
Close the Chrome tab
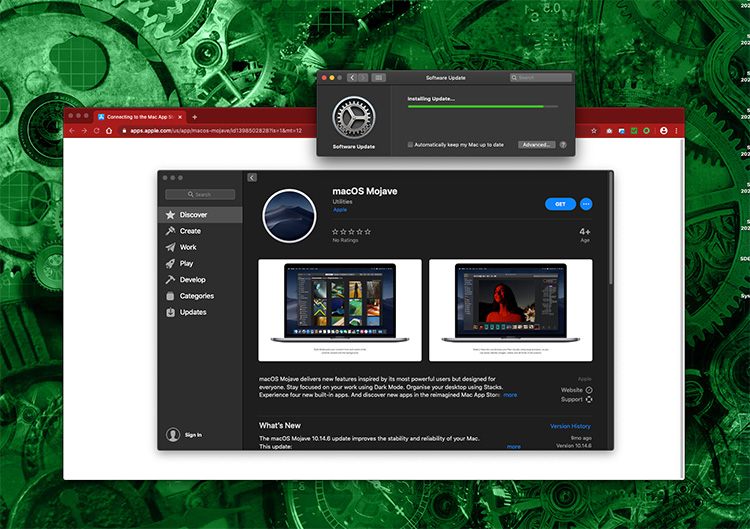coord(180,117)
